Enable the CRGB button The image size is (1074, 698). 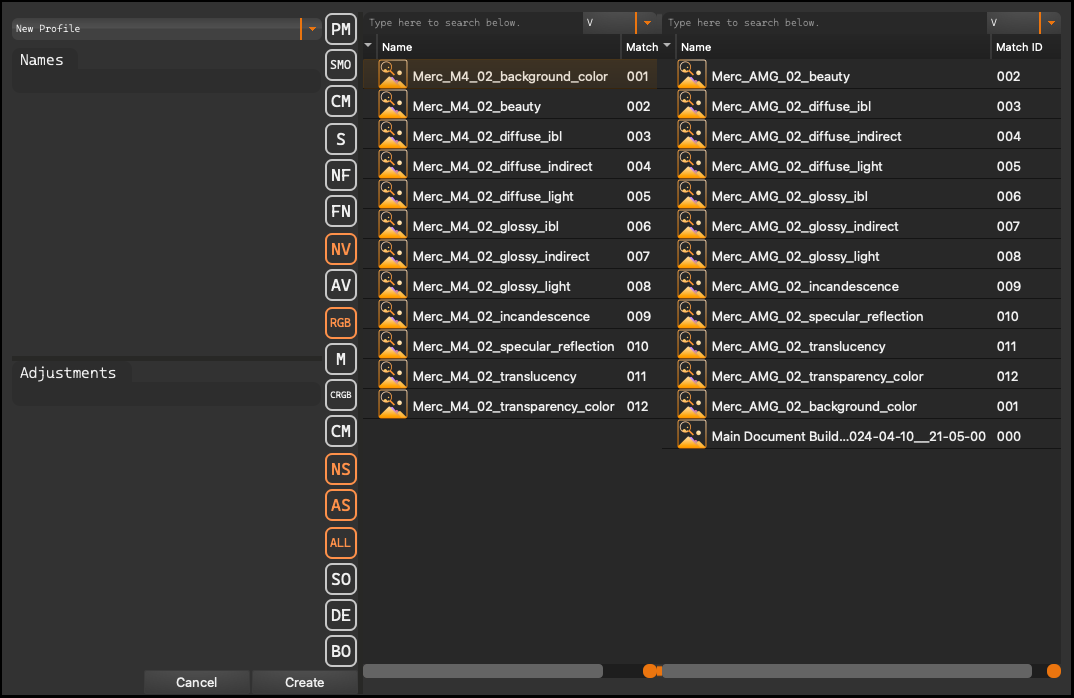[340, 395]
